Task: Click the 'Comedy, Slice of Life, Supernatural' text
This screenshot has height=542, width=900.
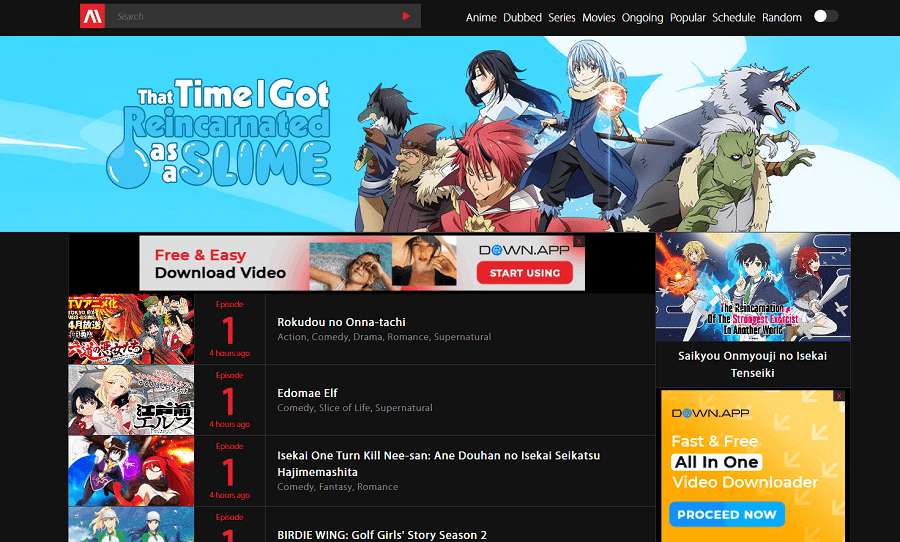Action: coord(355,408)
